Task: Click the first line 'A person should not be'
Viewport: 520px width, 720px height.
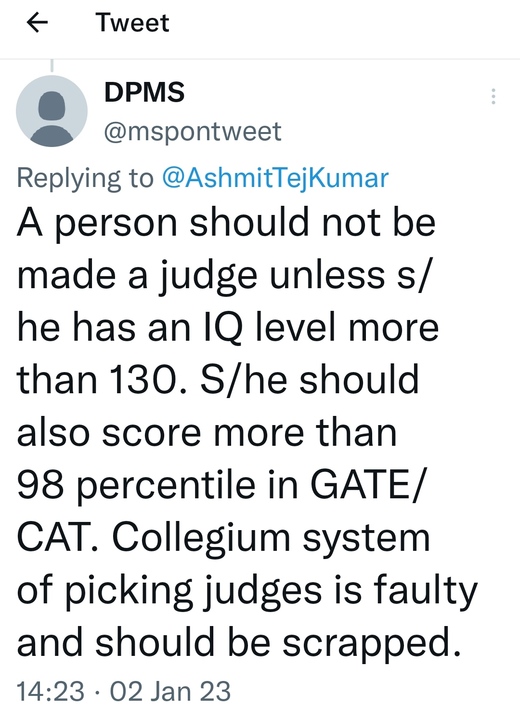Action: (226, 223)
